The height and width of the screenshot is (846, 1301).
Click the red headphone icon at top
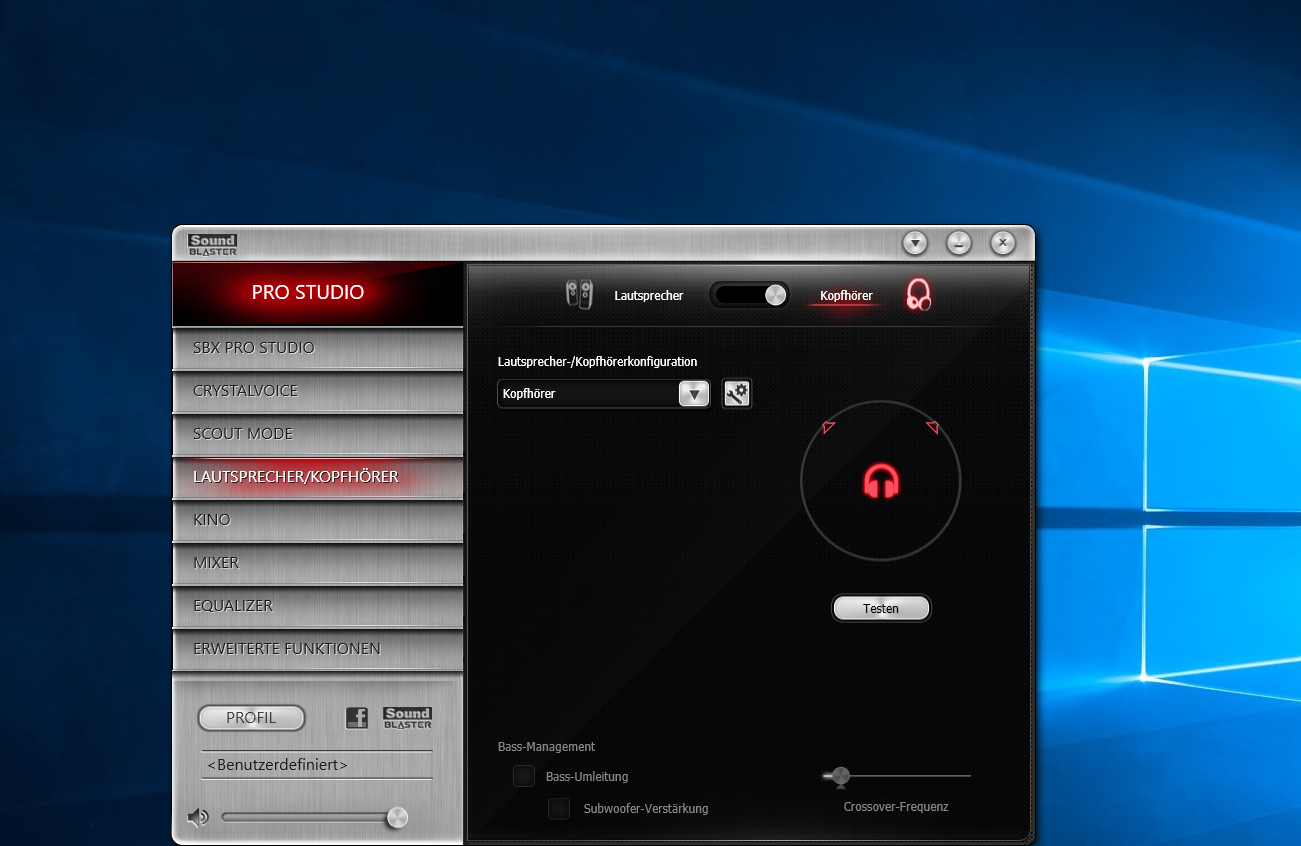tap(919, 294)
